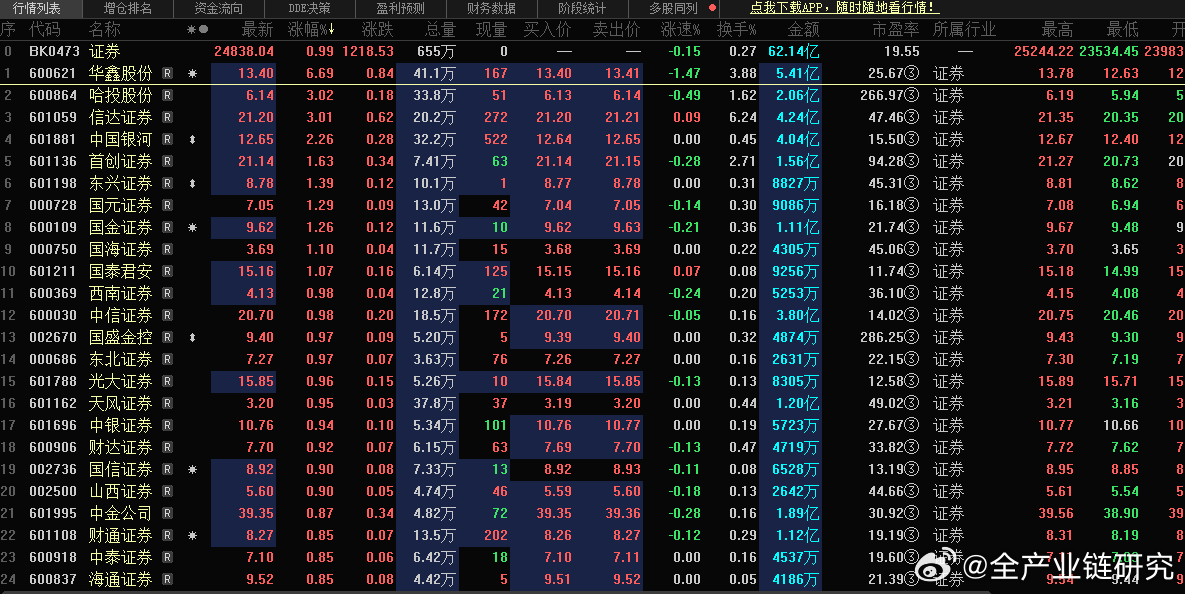Screen dimensions: 1185x594
Task: Click the R badge beside 首创证券
Action: click(x=167, y=161)
